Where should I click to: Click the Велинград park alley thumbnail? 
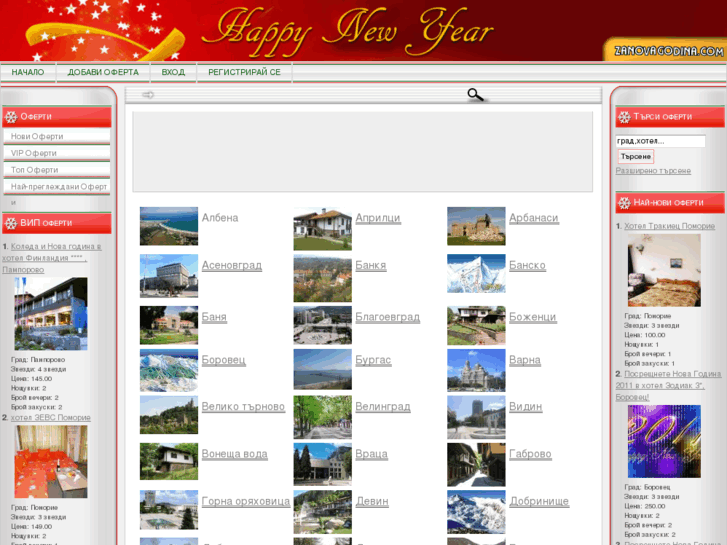pos(323,417)
